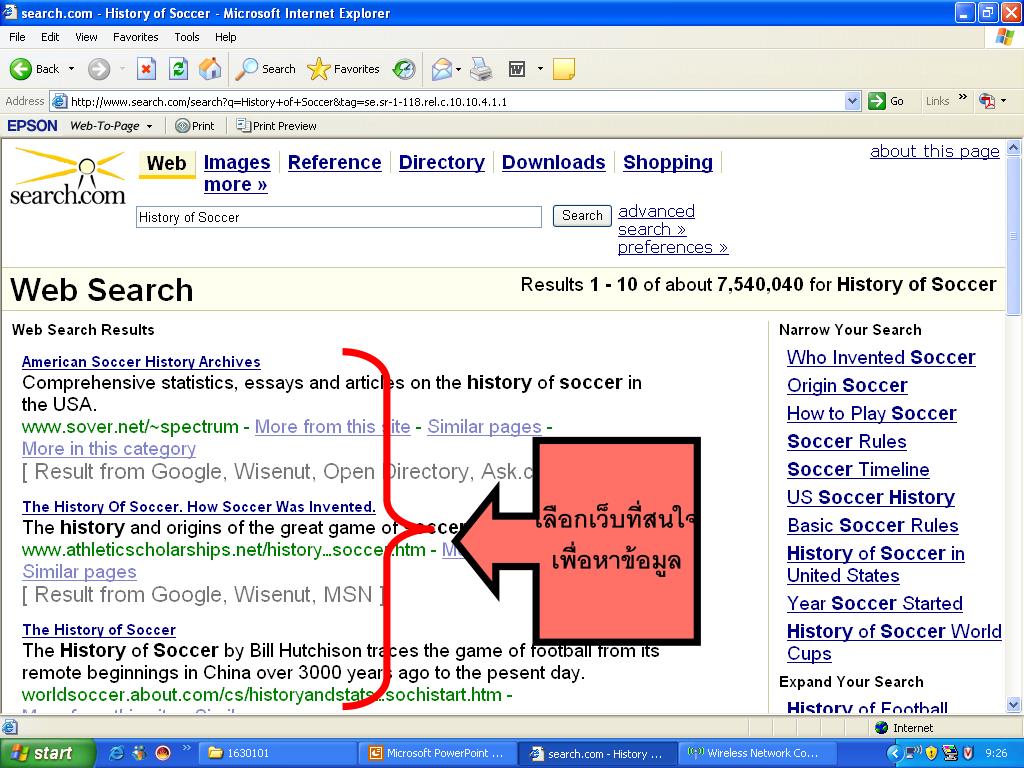Open the Search pane in the toolbar

[265, 69]
